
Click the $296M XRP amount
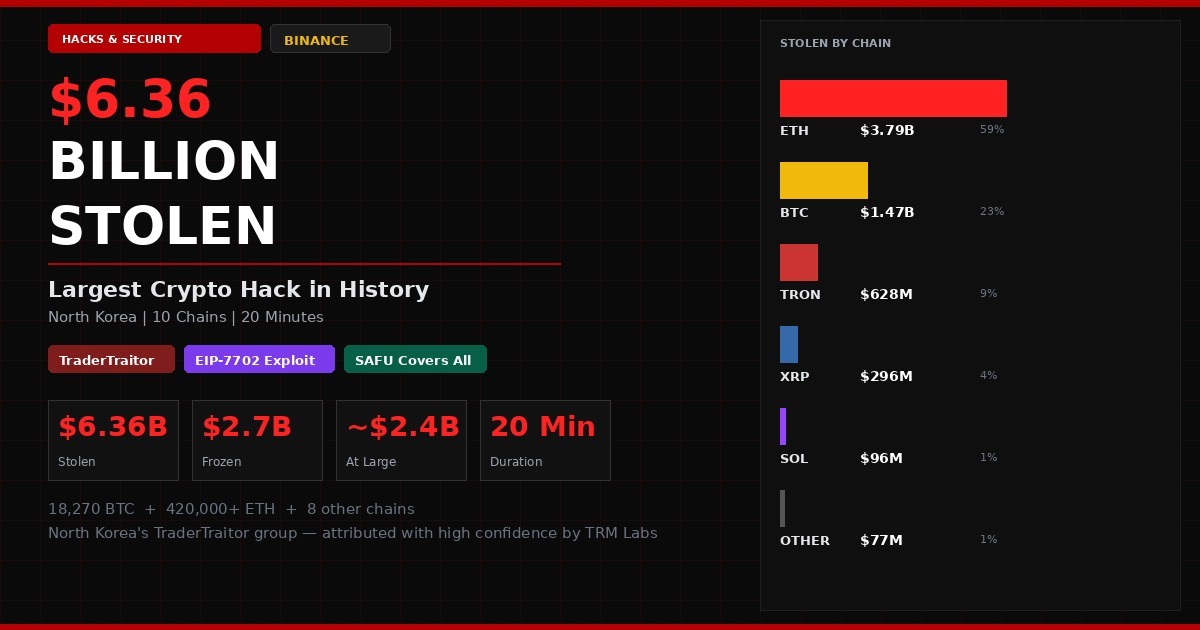click(886, 377)
